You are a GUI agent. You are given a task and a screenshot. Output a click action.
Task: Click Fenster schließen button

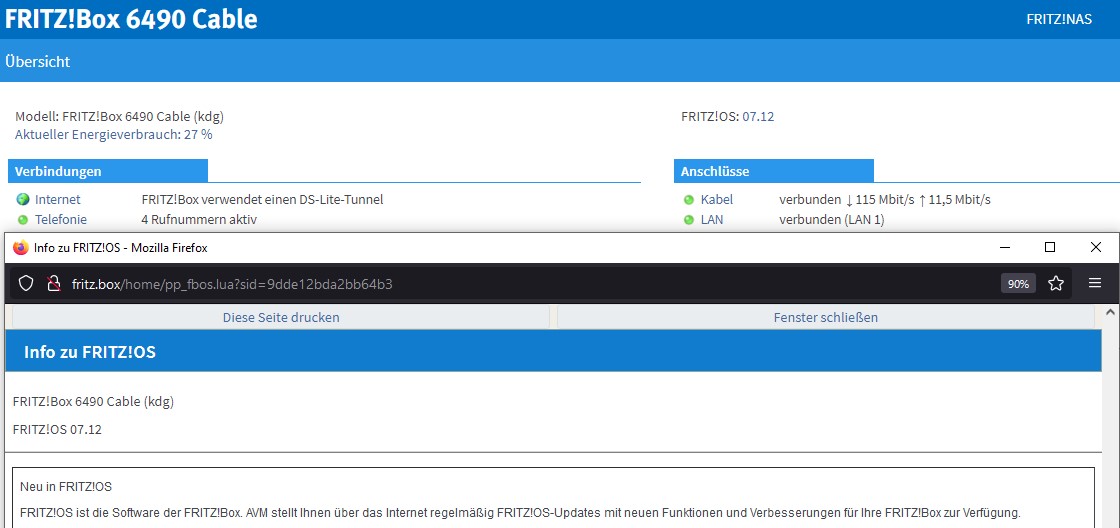click(826, 317)
